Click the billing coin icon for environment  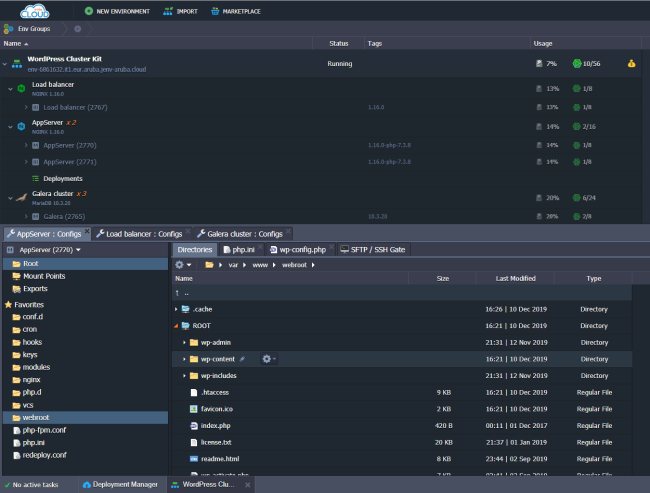631,64
